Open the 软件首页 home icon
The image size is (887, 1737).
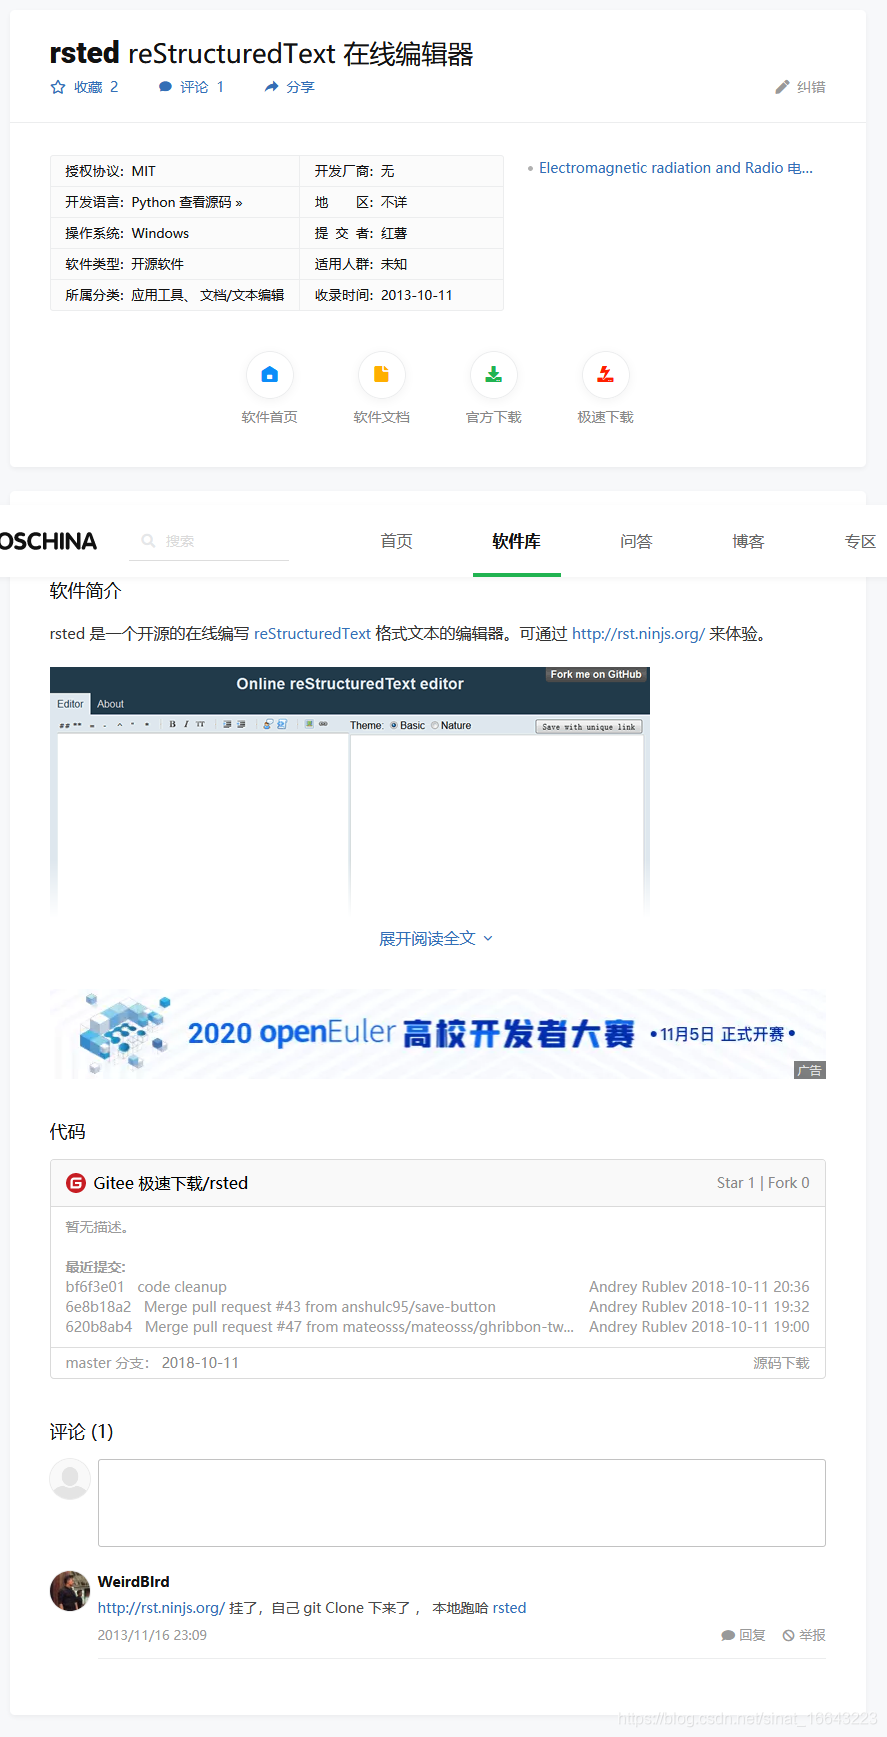coord(270,375)
